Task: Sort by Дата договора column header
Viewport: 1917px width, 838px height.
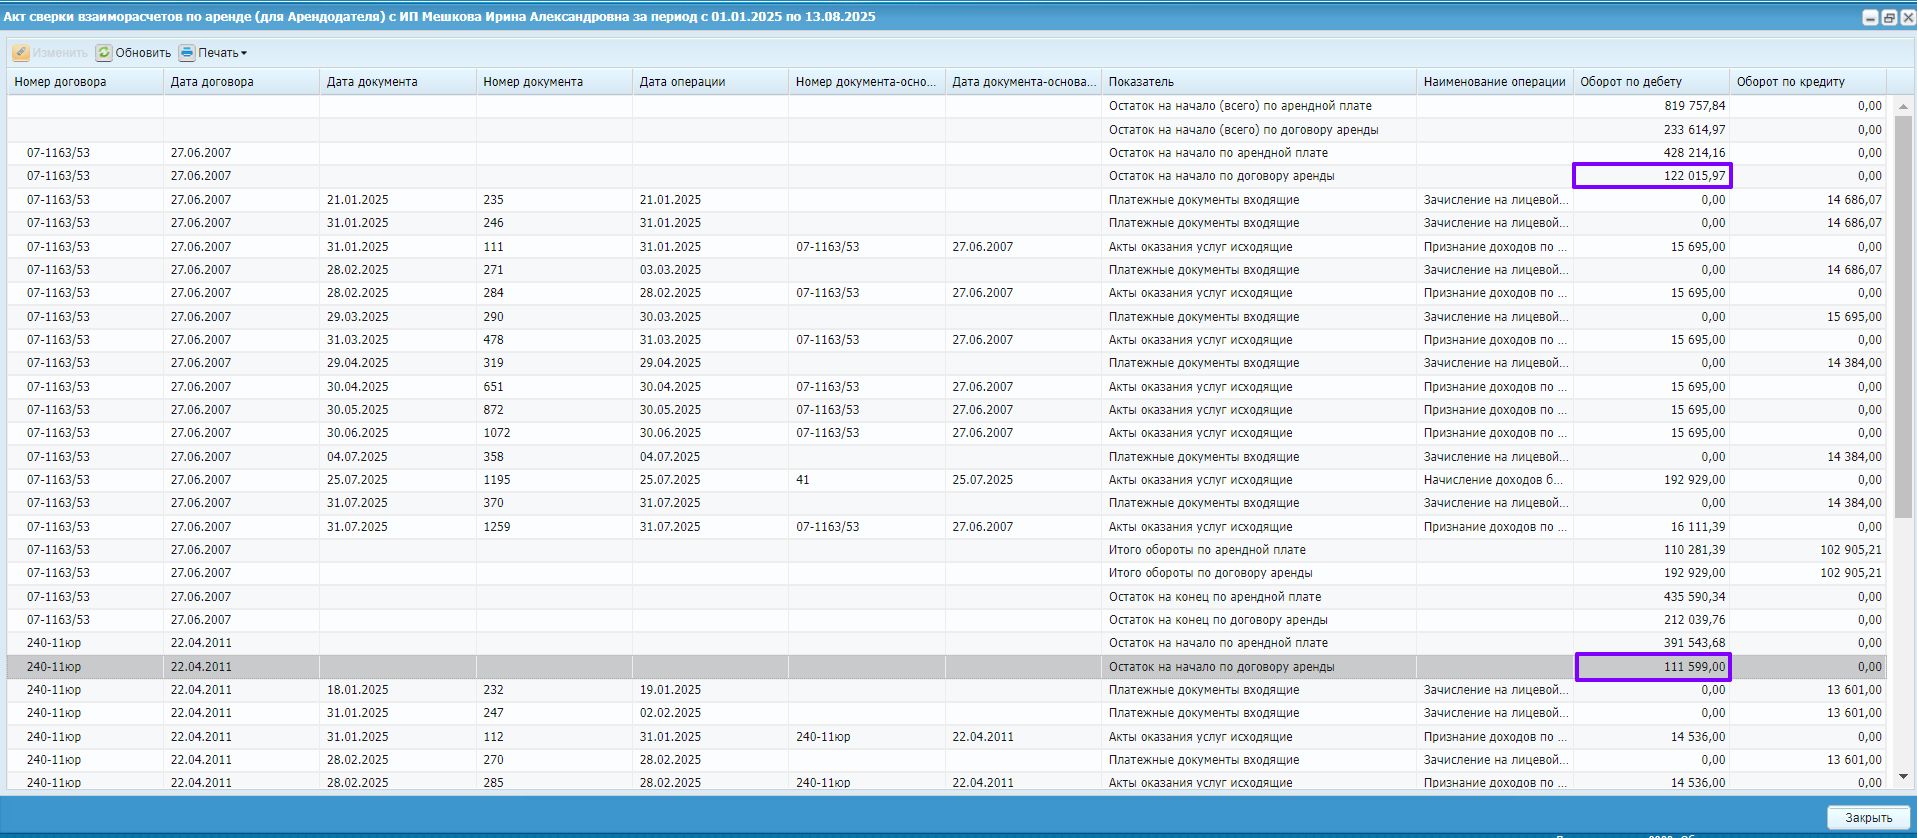Action: (x=241, y=82)
